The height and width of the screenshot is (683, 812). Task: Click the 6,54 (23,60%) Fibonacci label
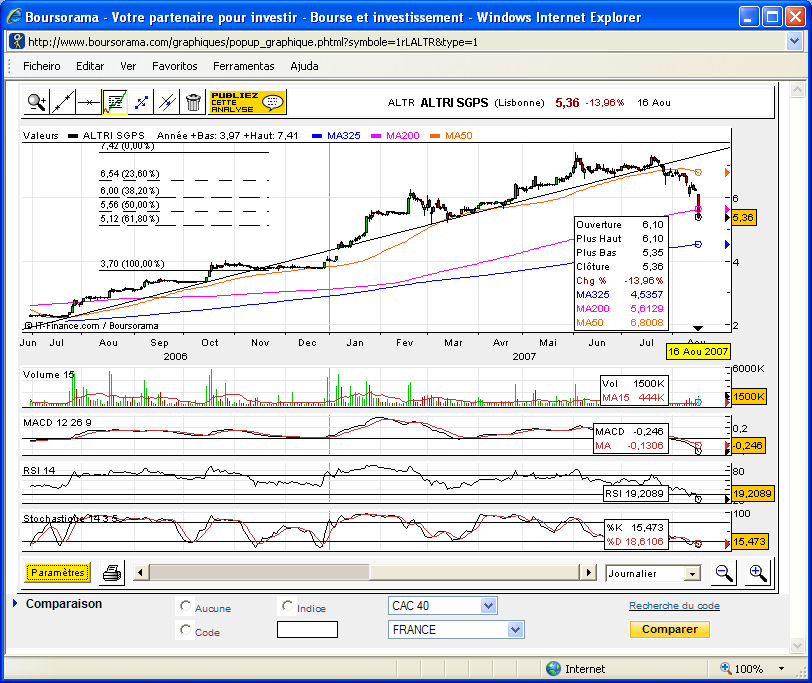pyautogui.click(x=129, y=174)
